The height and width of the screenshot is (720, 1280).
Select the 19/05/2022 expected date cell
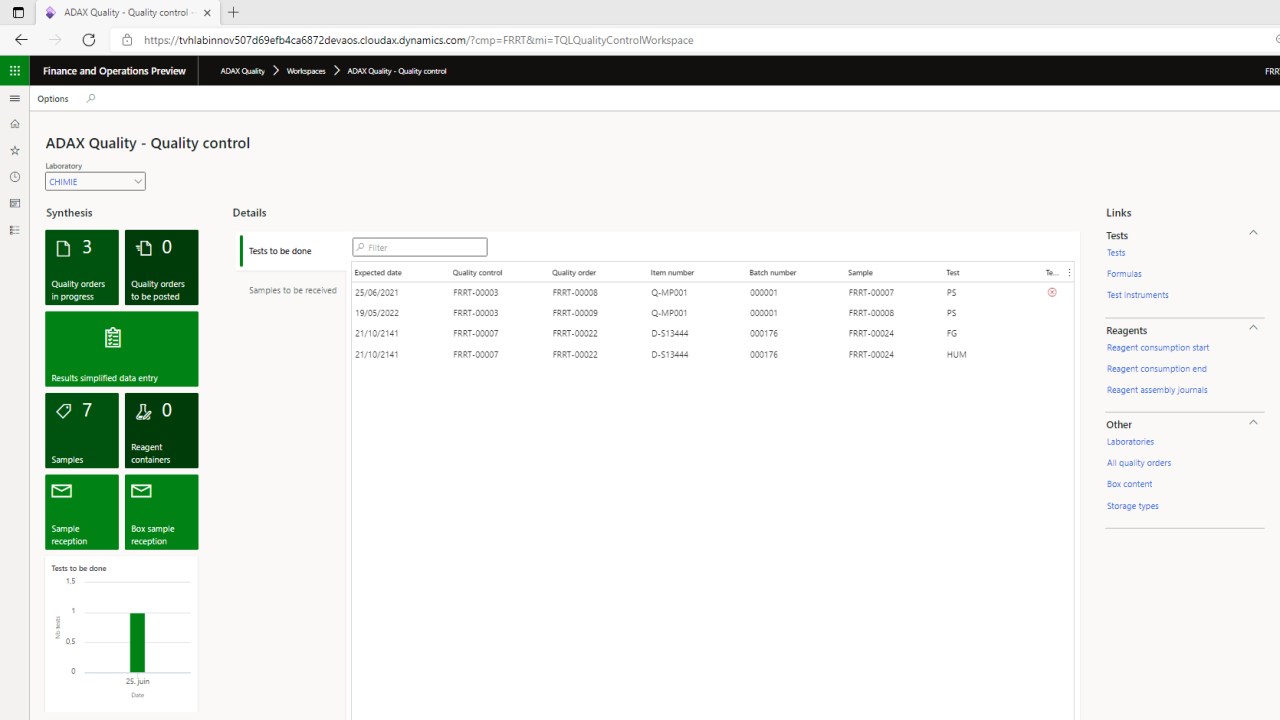coord(377,313)
